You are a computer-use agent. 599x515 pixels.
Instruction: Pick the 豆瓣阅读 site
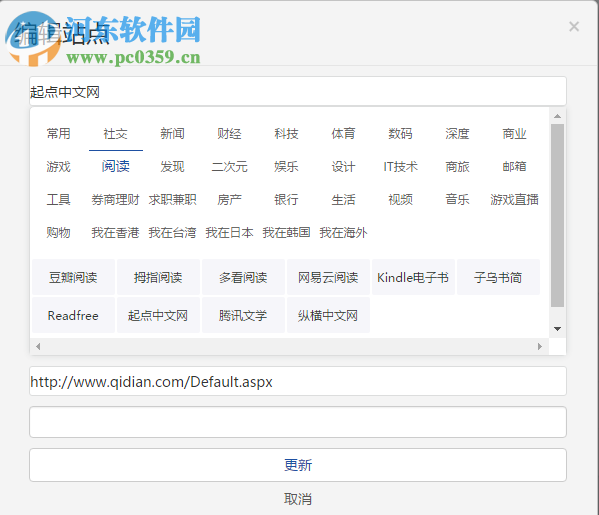tap(73, 277)
